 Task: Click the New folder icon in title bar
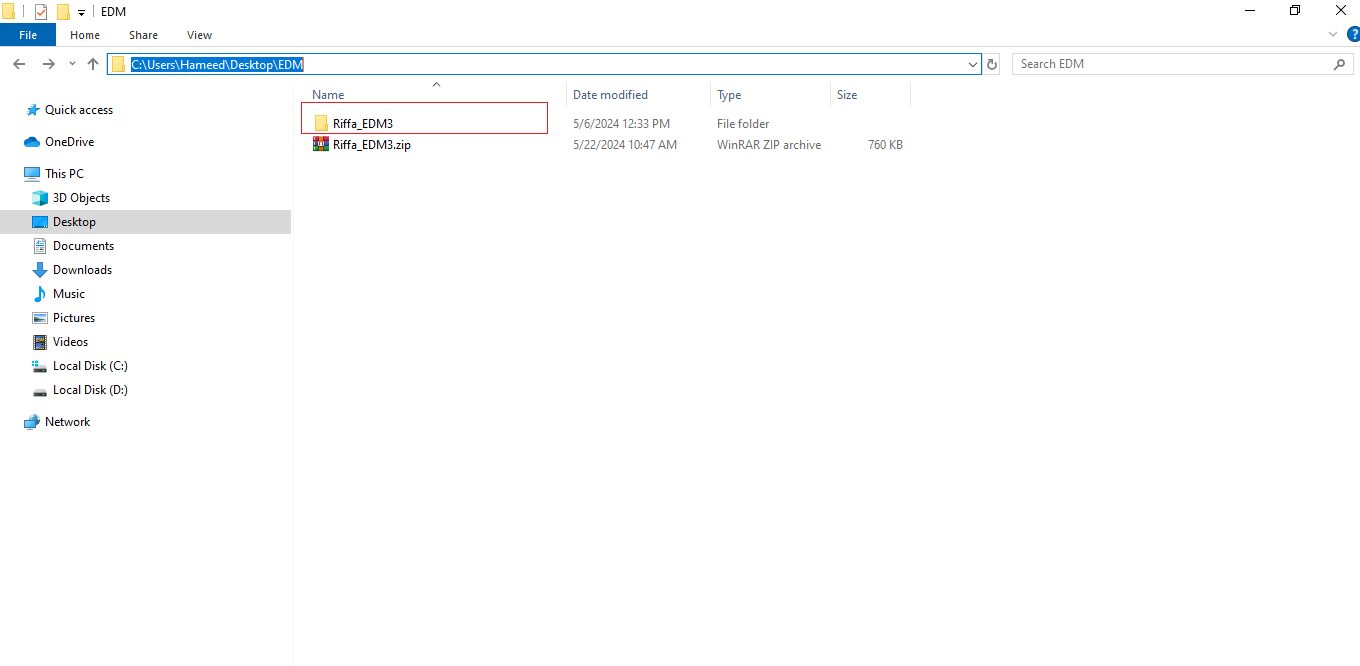point(63,12)
